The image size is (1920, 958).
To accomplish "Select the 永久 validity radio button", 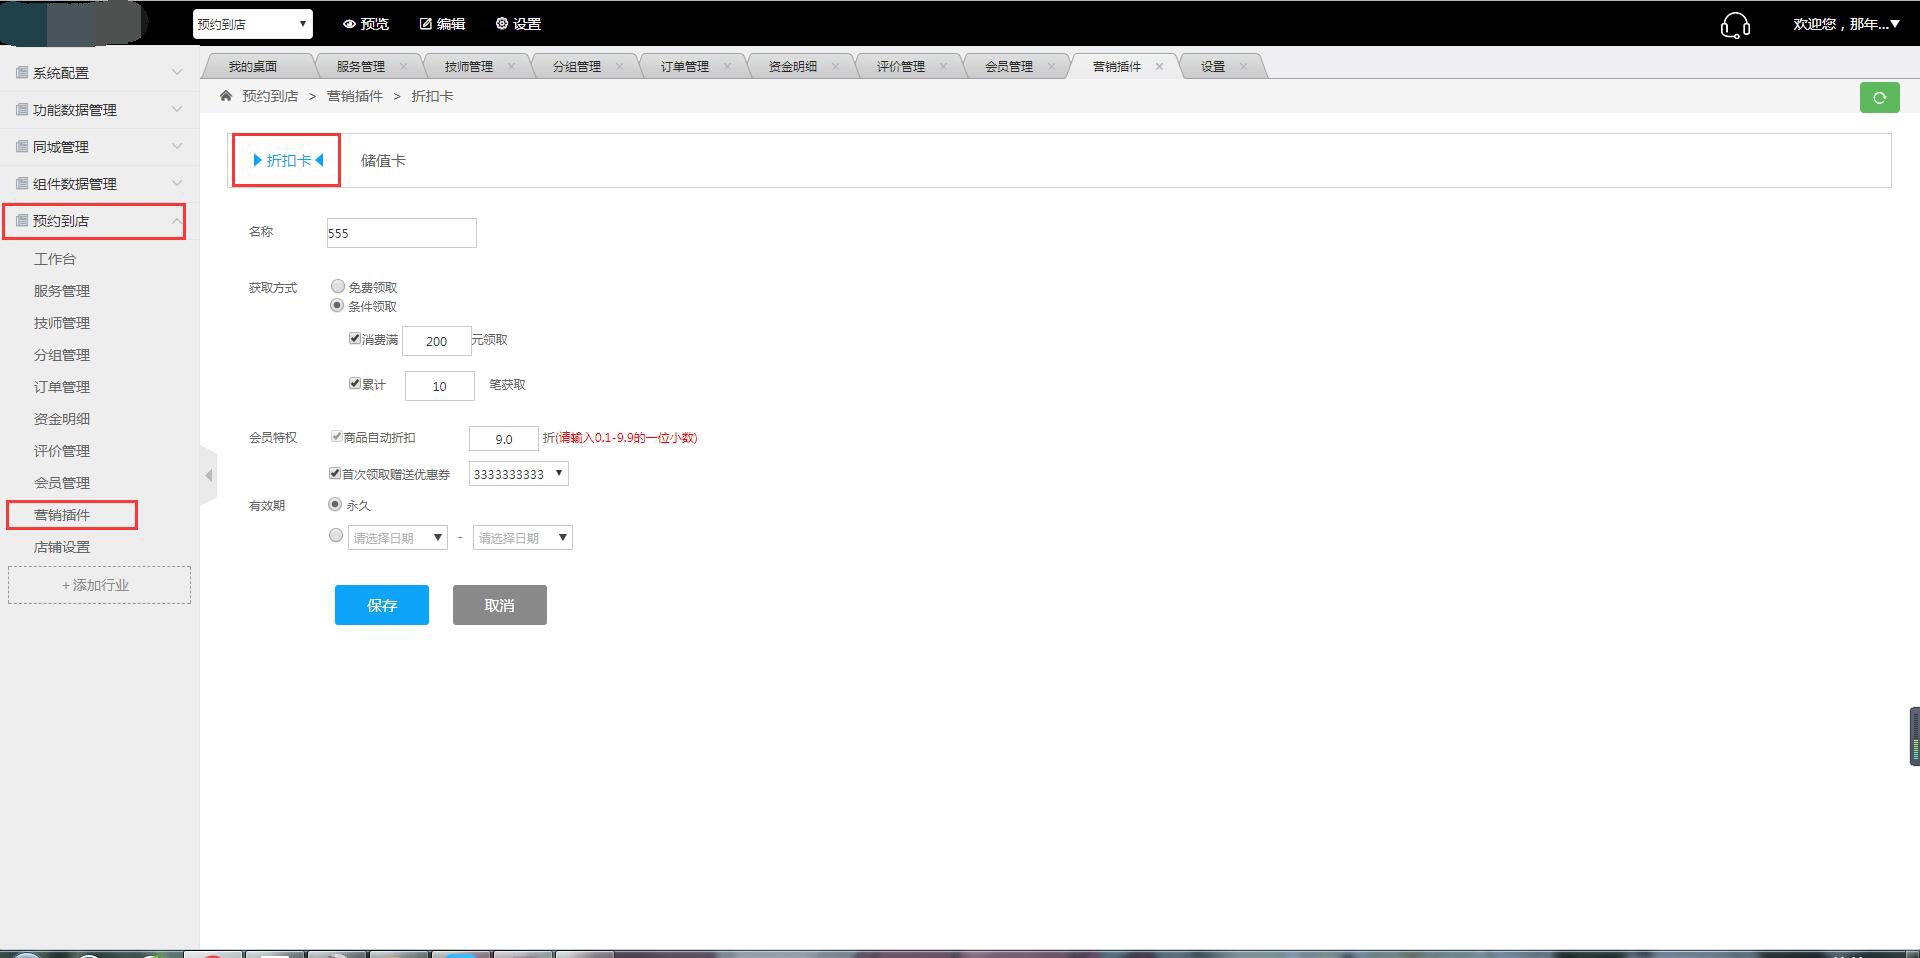I will coord(335,504).
